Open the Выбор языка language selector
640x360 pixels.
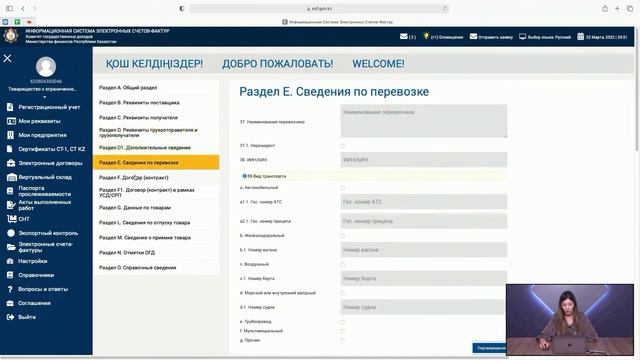(545, 37)
